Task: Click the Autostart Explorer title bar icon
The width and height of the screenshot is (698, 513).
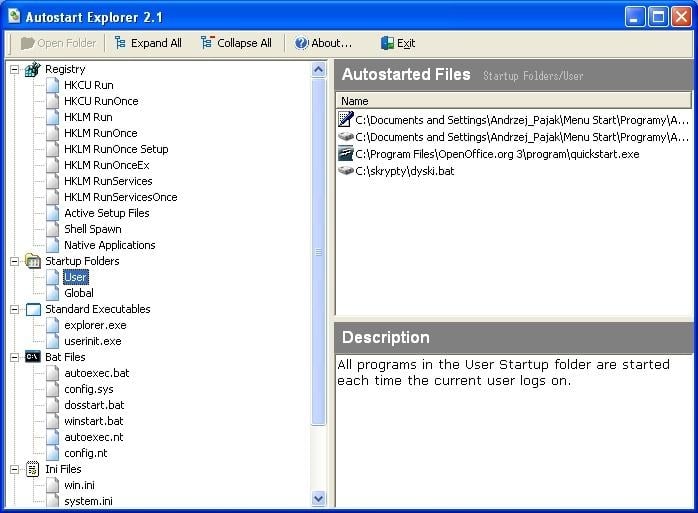Action: (14, 16)
